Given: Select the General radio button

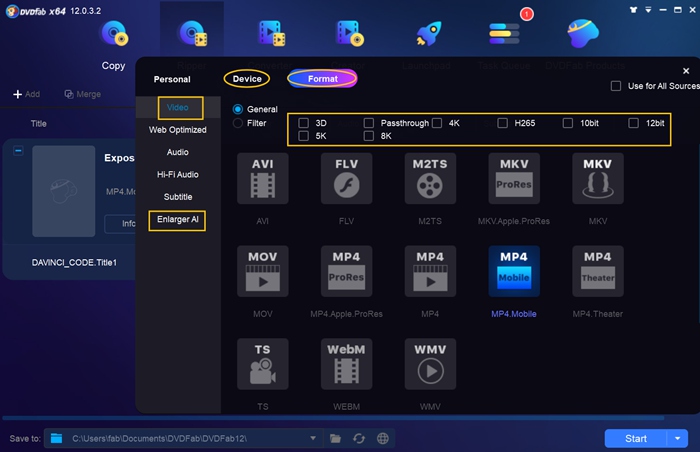Looking at the screenshot, I should 238,109.
